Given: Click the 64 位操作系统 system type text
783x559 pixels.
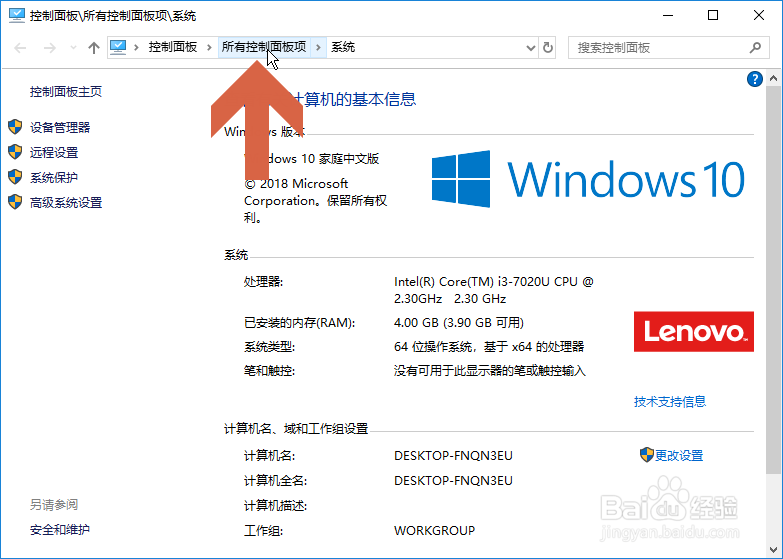Looking at the screenshot, I should 489,347.
